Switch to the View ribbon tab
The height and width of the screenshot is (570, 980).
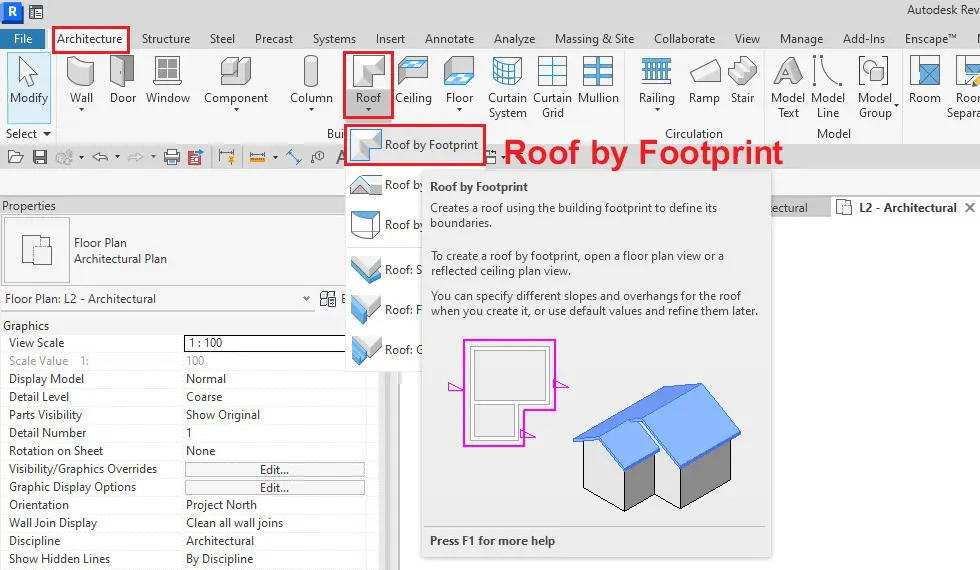(x=747, y=39)
